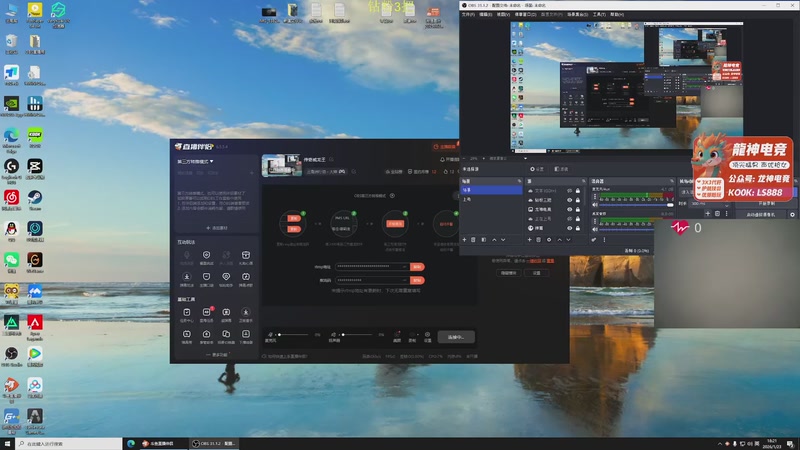800x450 pixels.
Task: Mute desktop audio channel in OBS mixer
Action: pos(595,229)
